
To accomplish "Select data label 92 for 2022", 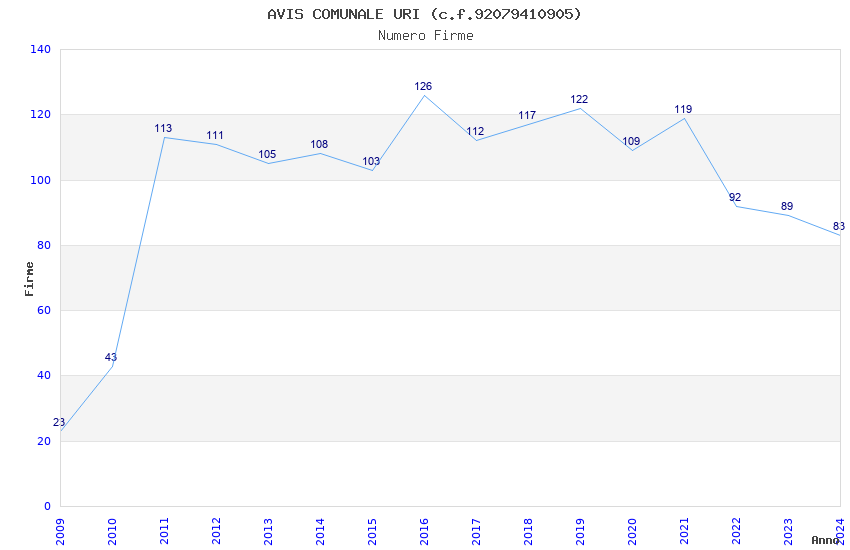I will 735,197.
